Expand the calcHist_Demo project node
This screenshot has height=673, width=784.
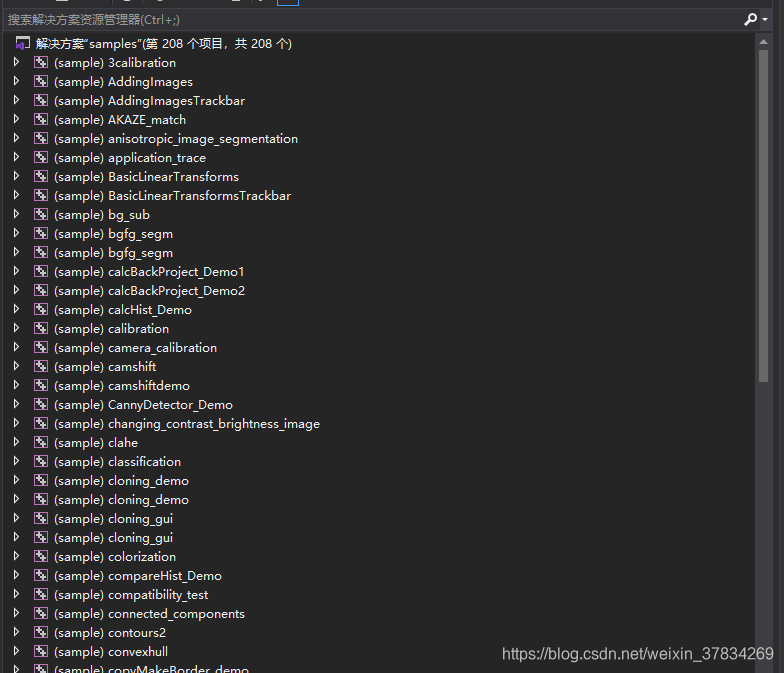pyautogui.click(x=16, y=309)
